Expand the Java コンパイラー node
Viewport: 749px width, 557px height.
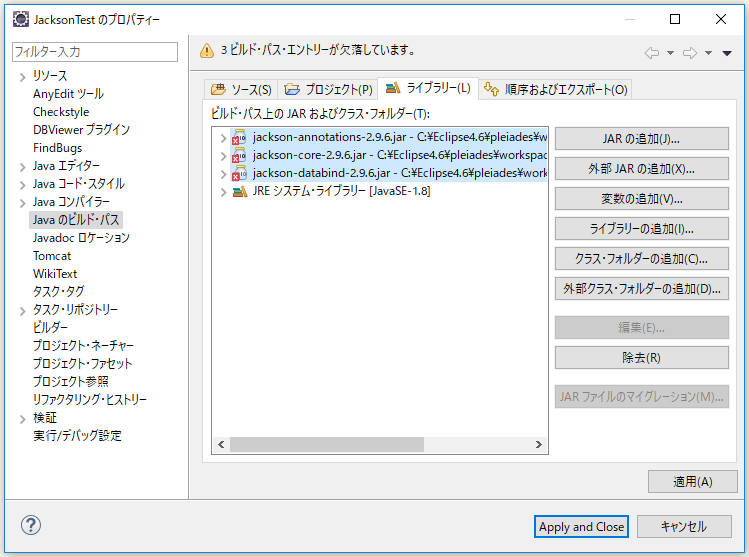pyautogui.click(x=22, y=203)
